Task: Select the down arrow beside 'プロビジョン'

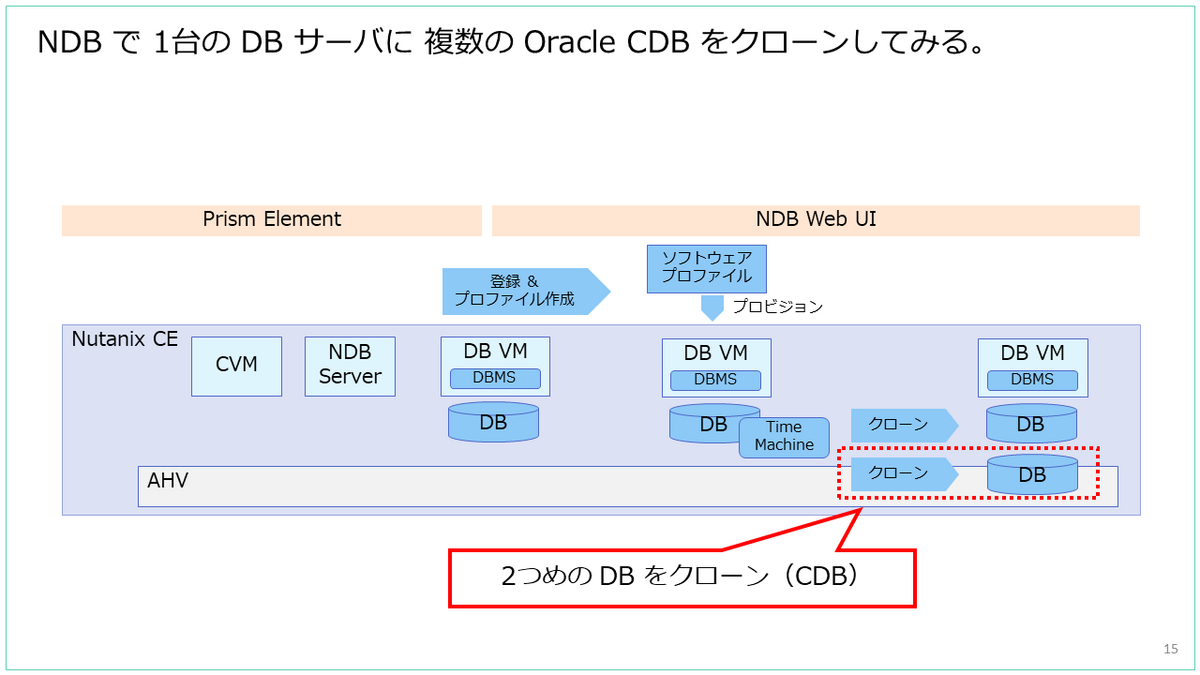Action: click(711, 308)
